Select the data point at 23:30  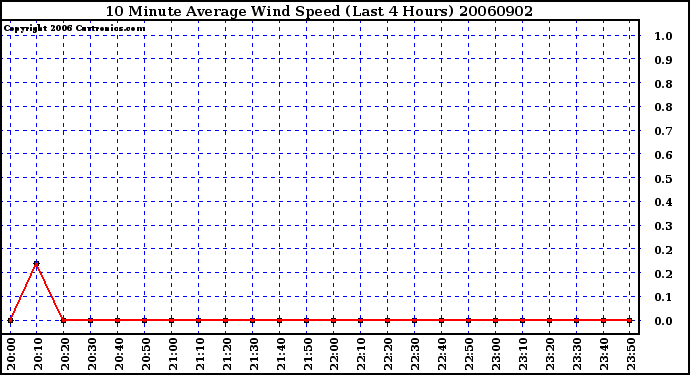pos(576,320)
